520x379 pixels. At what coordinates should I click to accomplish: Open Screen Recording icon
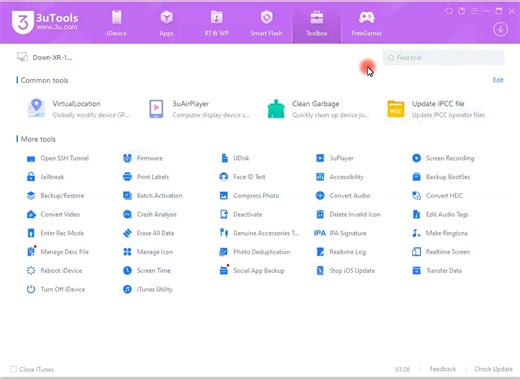(416, 158)
